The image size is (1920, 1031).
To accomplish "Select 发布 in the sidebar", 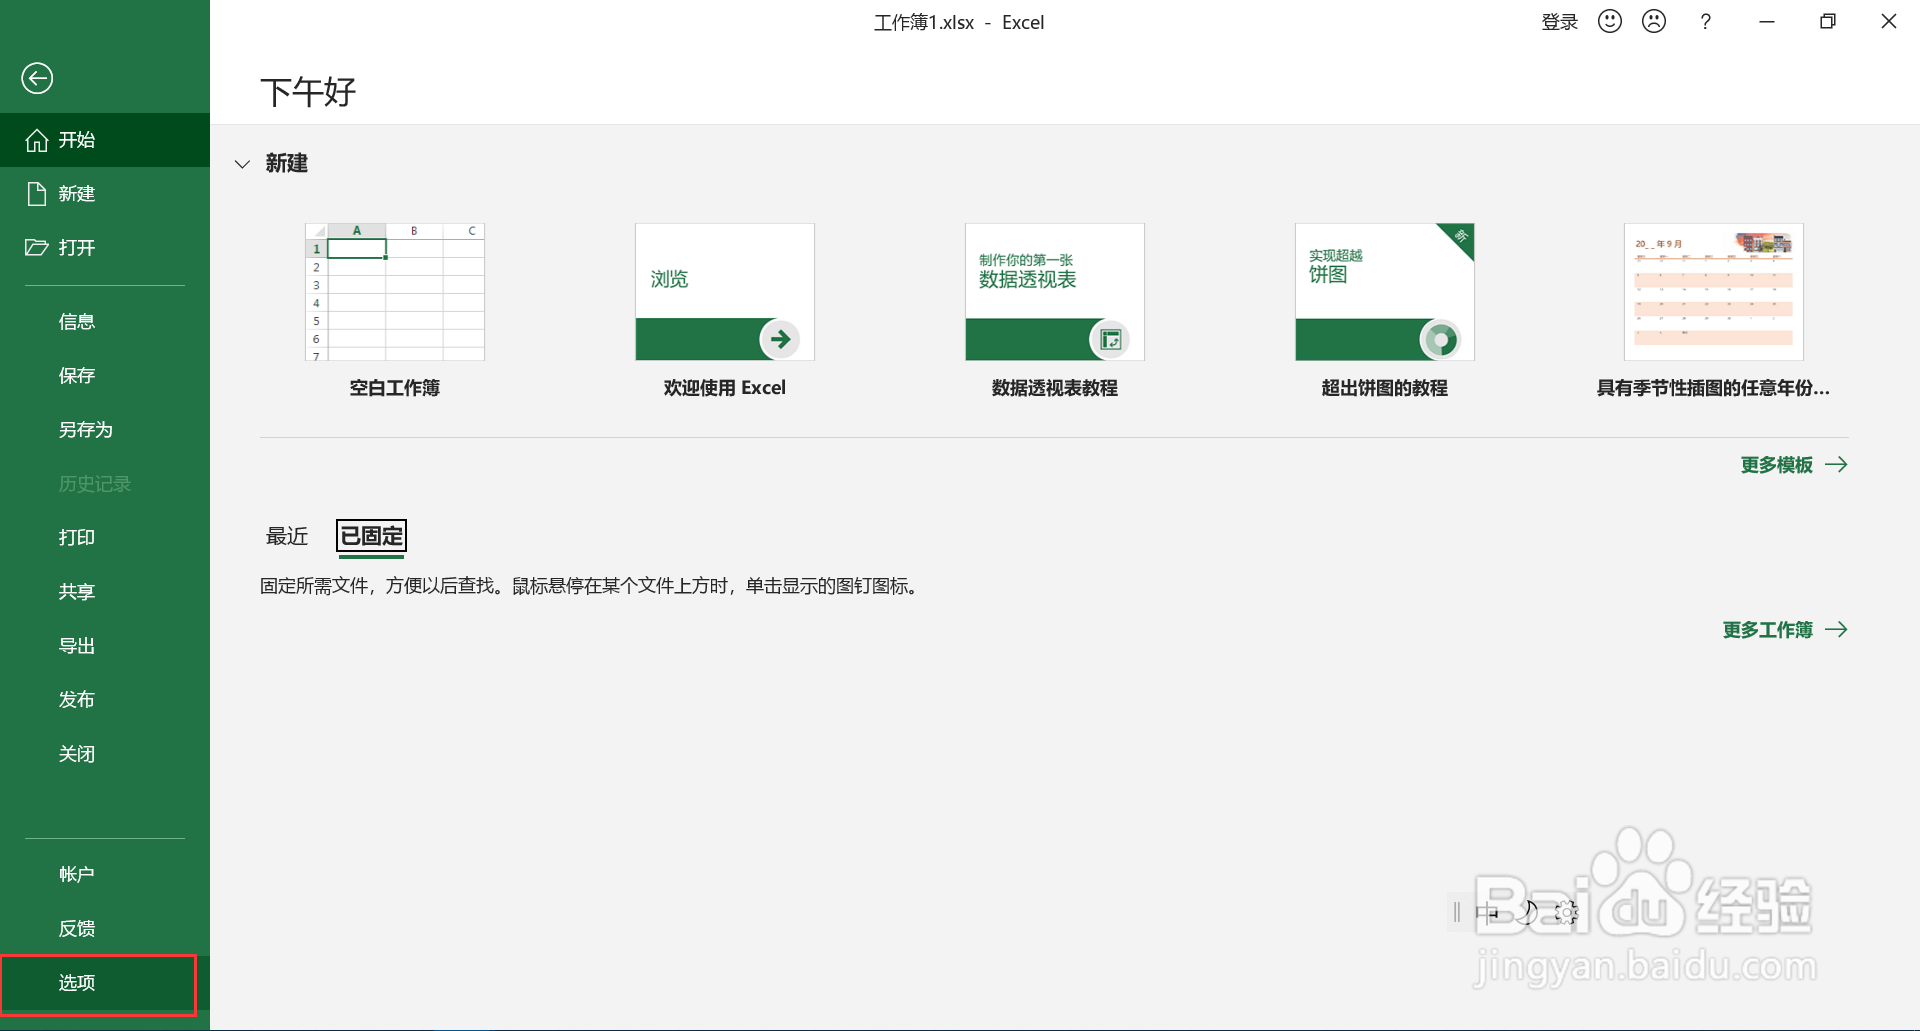I will 77,700.
